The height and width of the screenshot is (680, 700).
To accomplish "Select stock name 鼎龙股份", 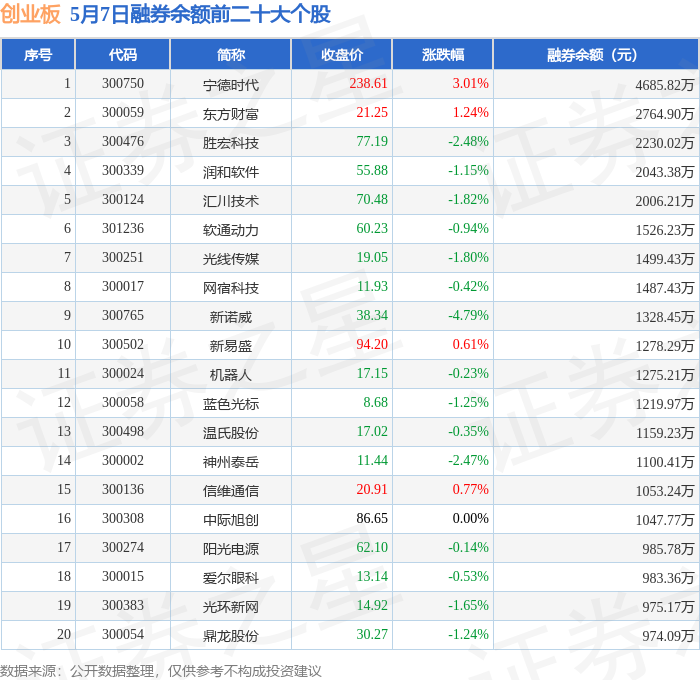I will (231, 636).
